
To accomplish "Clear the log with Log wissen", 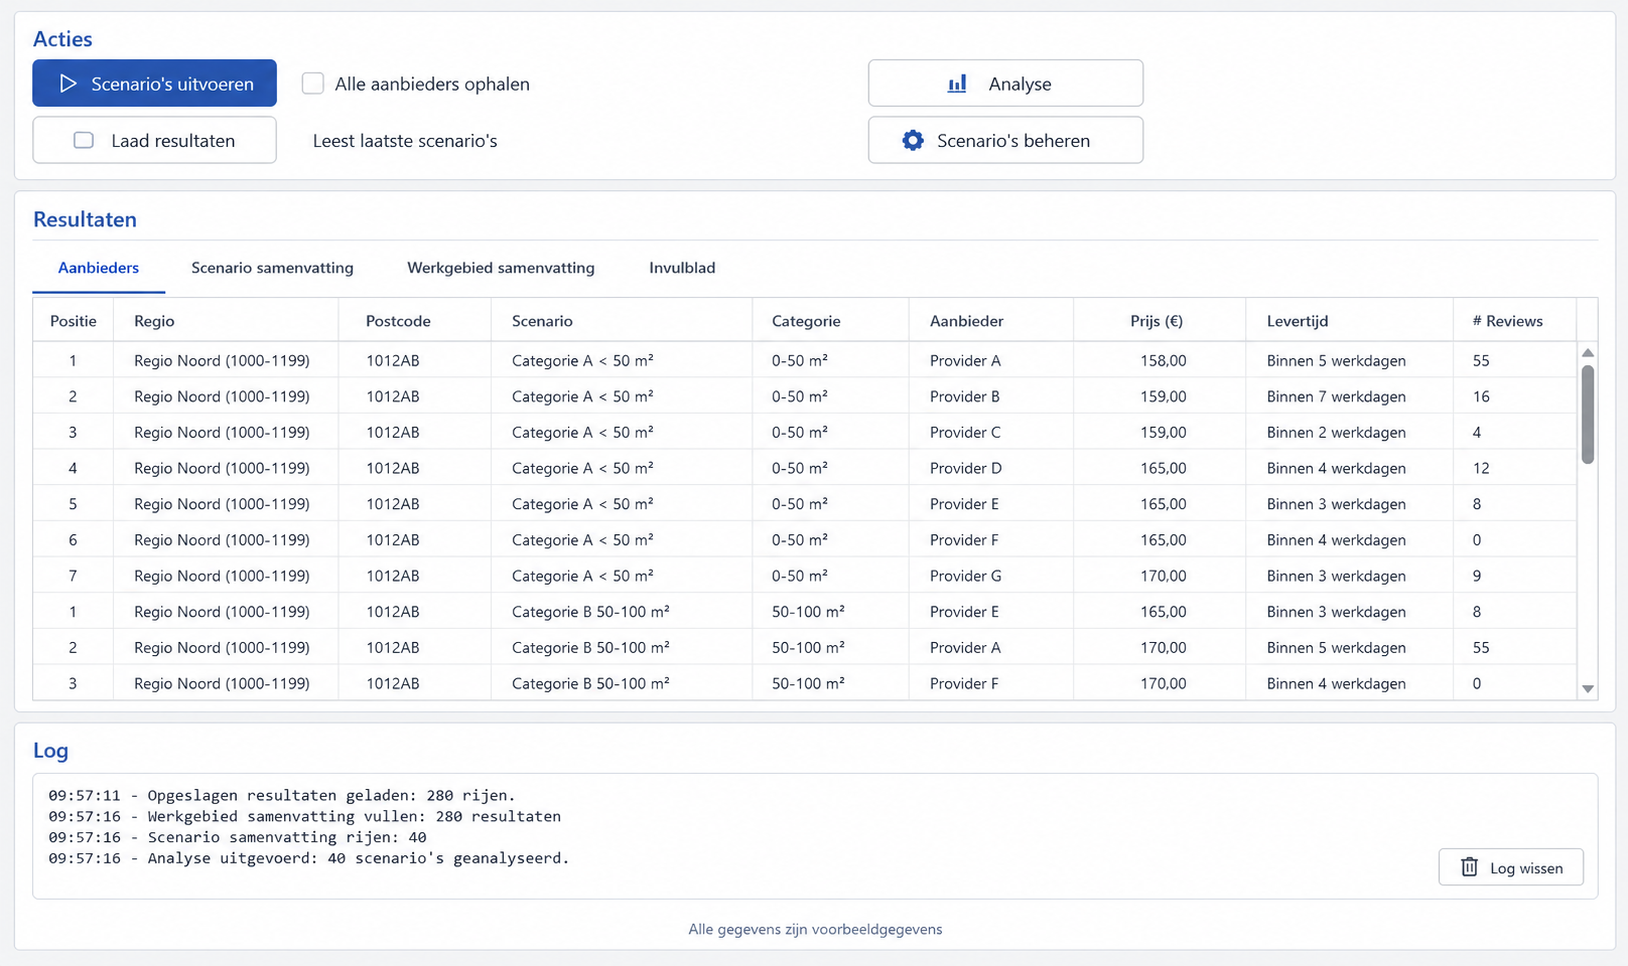I will [x=1511, y=867].
